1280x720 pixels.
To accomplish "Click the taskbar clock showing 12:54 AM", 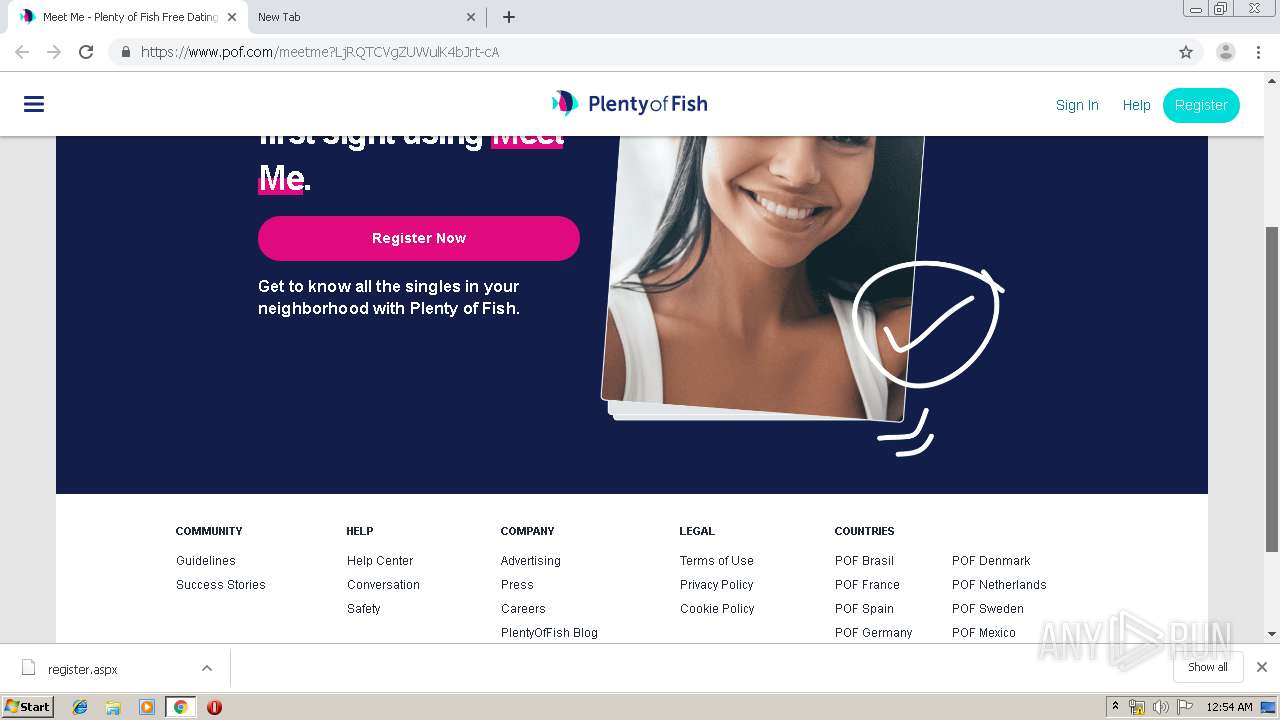I will pyautogui.click(x=1229, y=707).
